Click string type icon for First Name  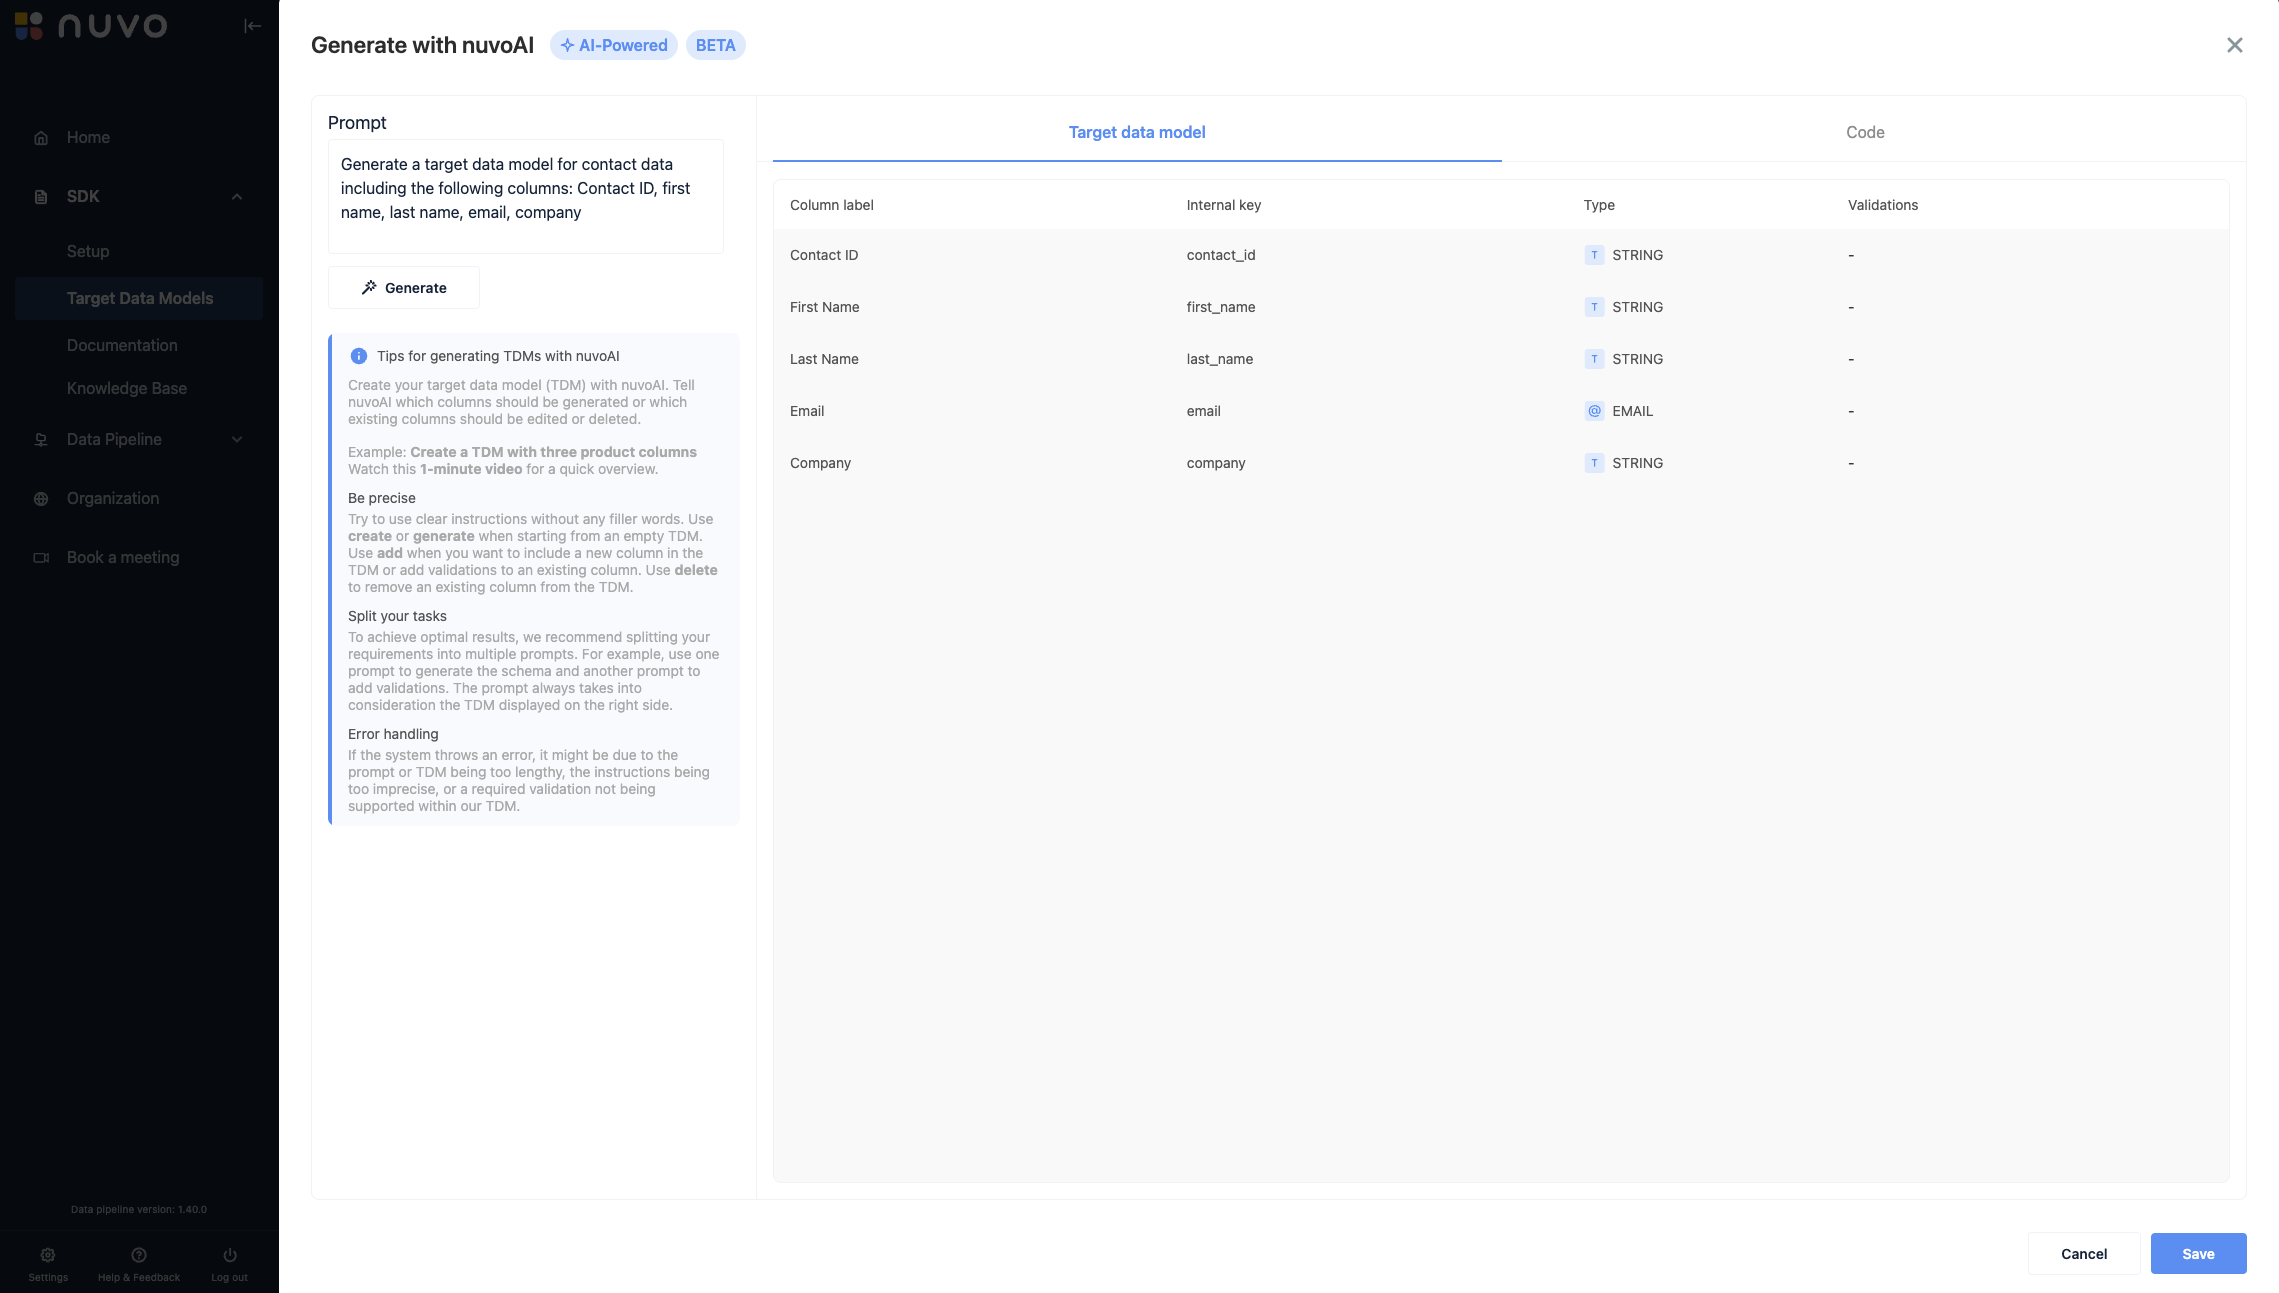[x=1594, y=307]
